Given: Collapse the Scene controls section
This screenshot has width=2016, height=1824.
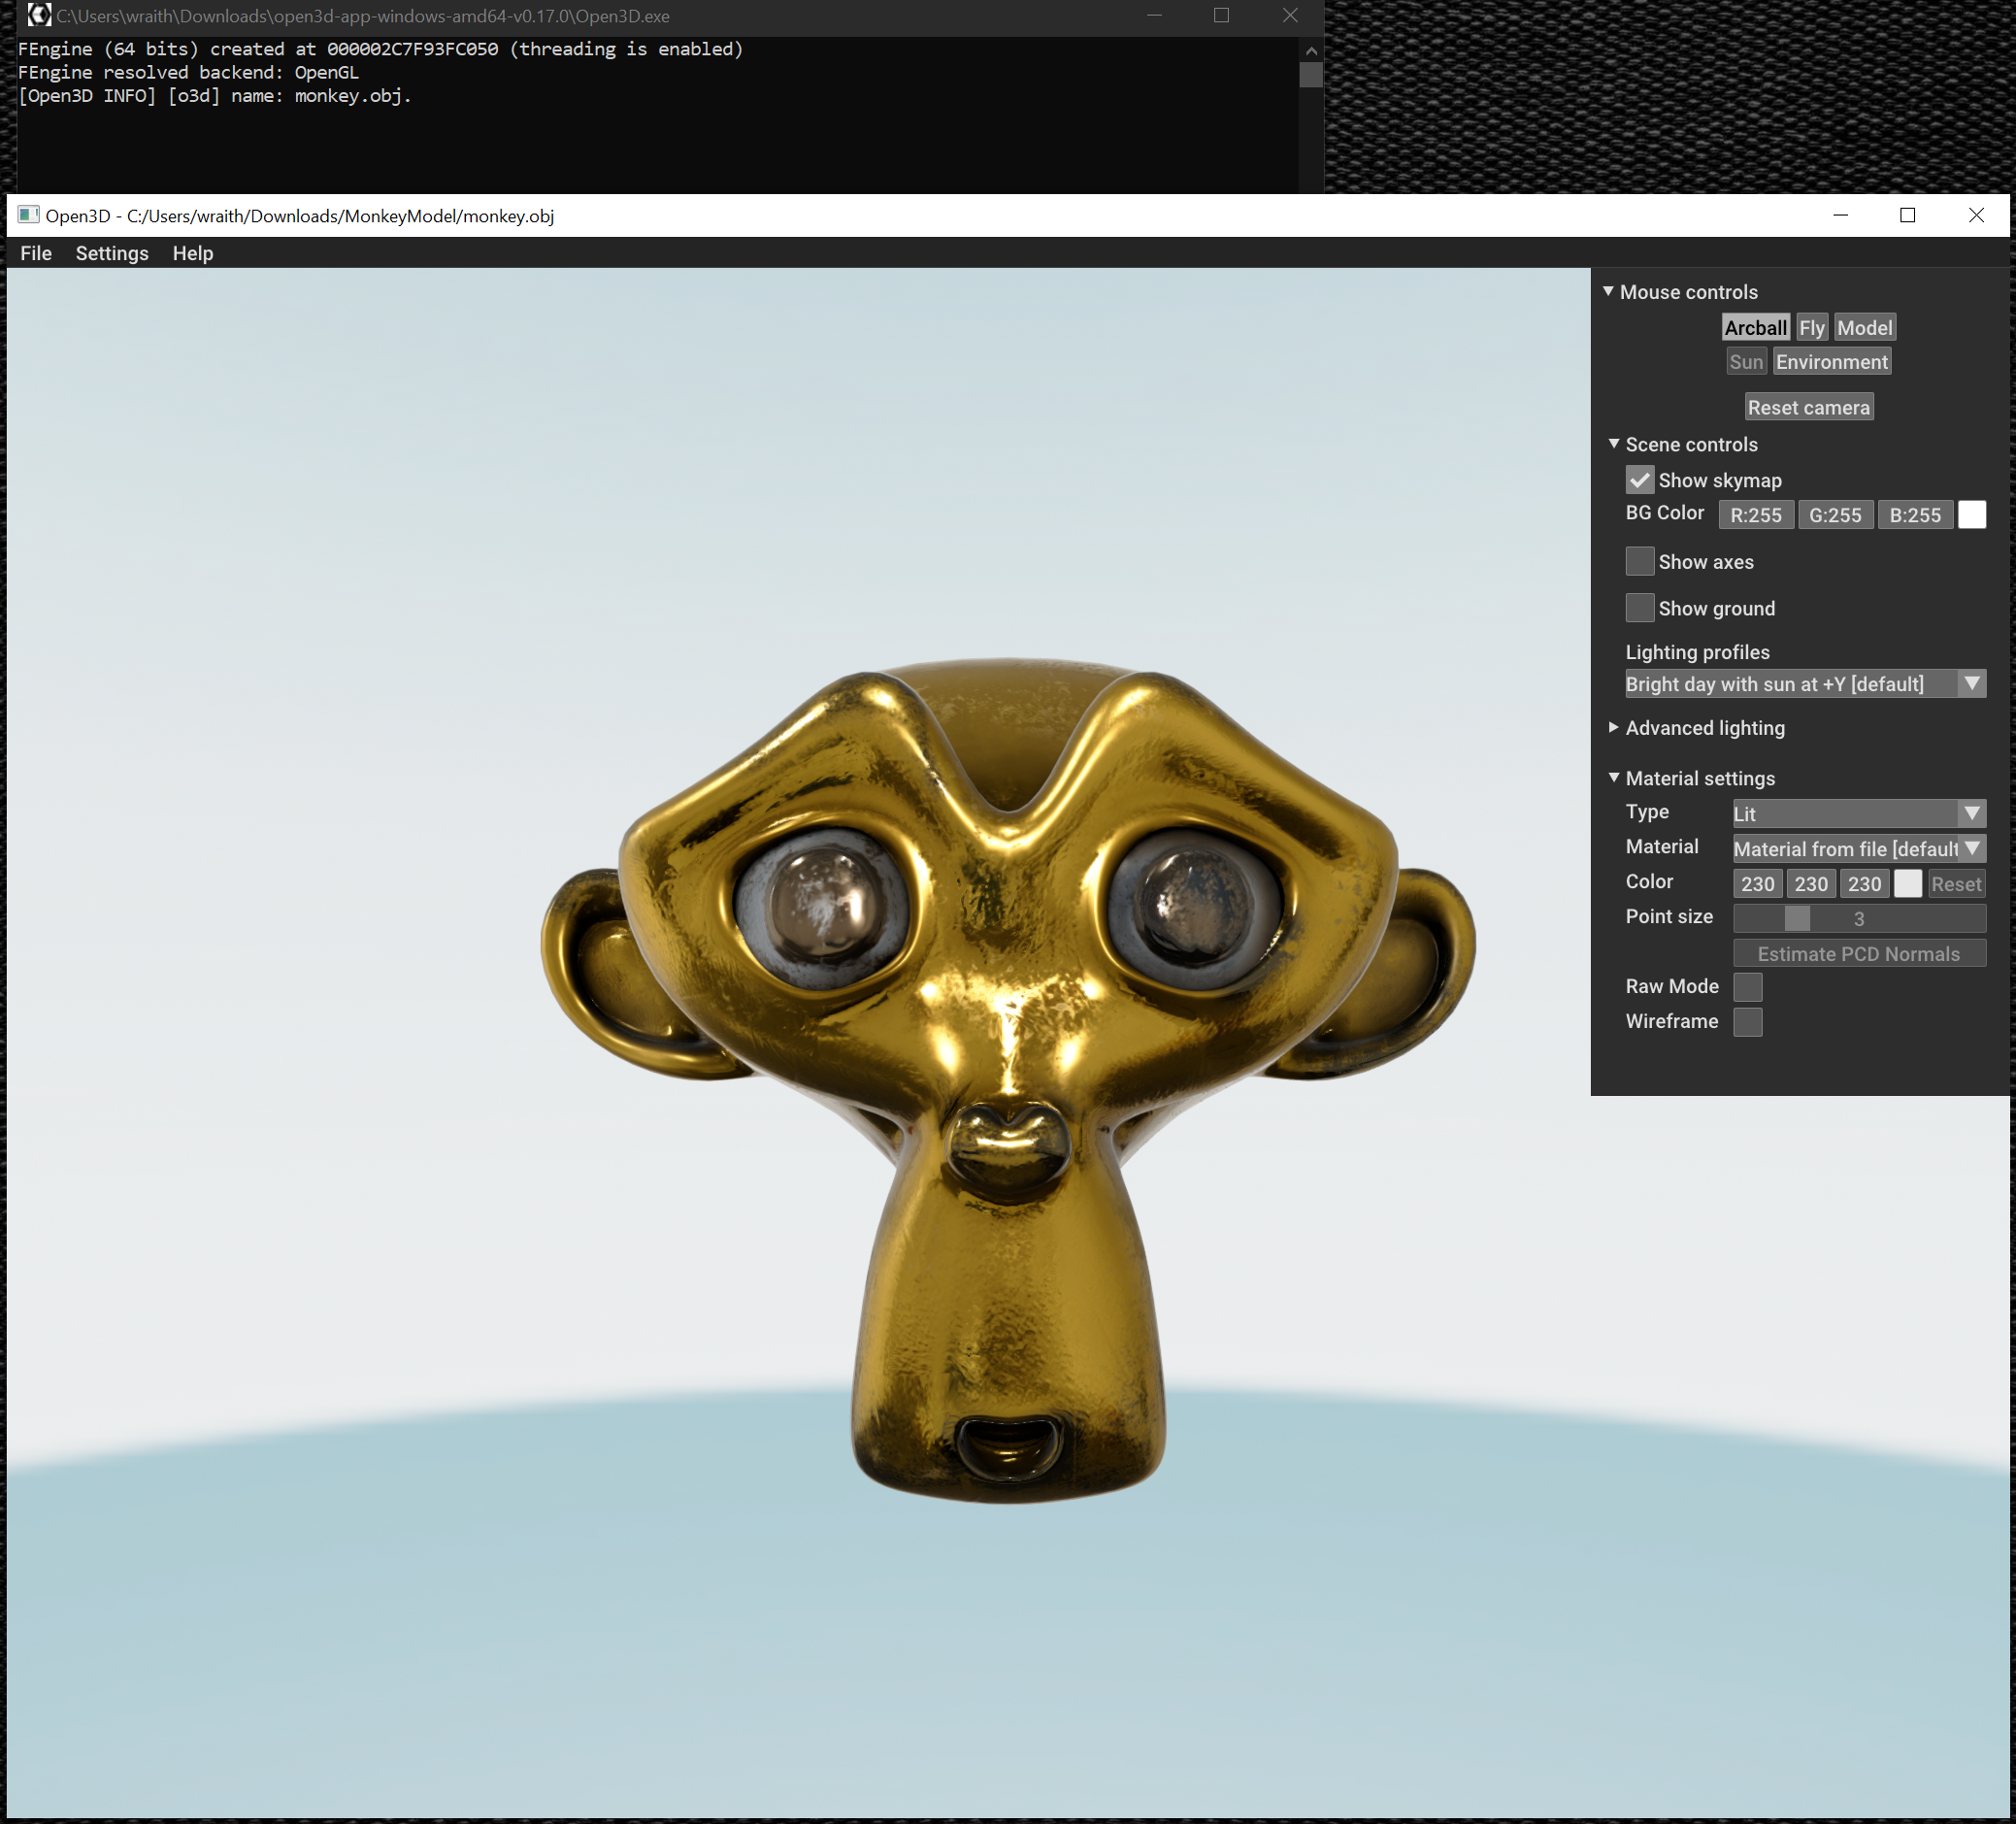Looking at the screenshot, I should [x=1613, y=444].
